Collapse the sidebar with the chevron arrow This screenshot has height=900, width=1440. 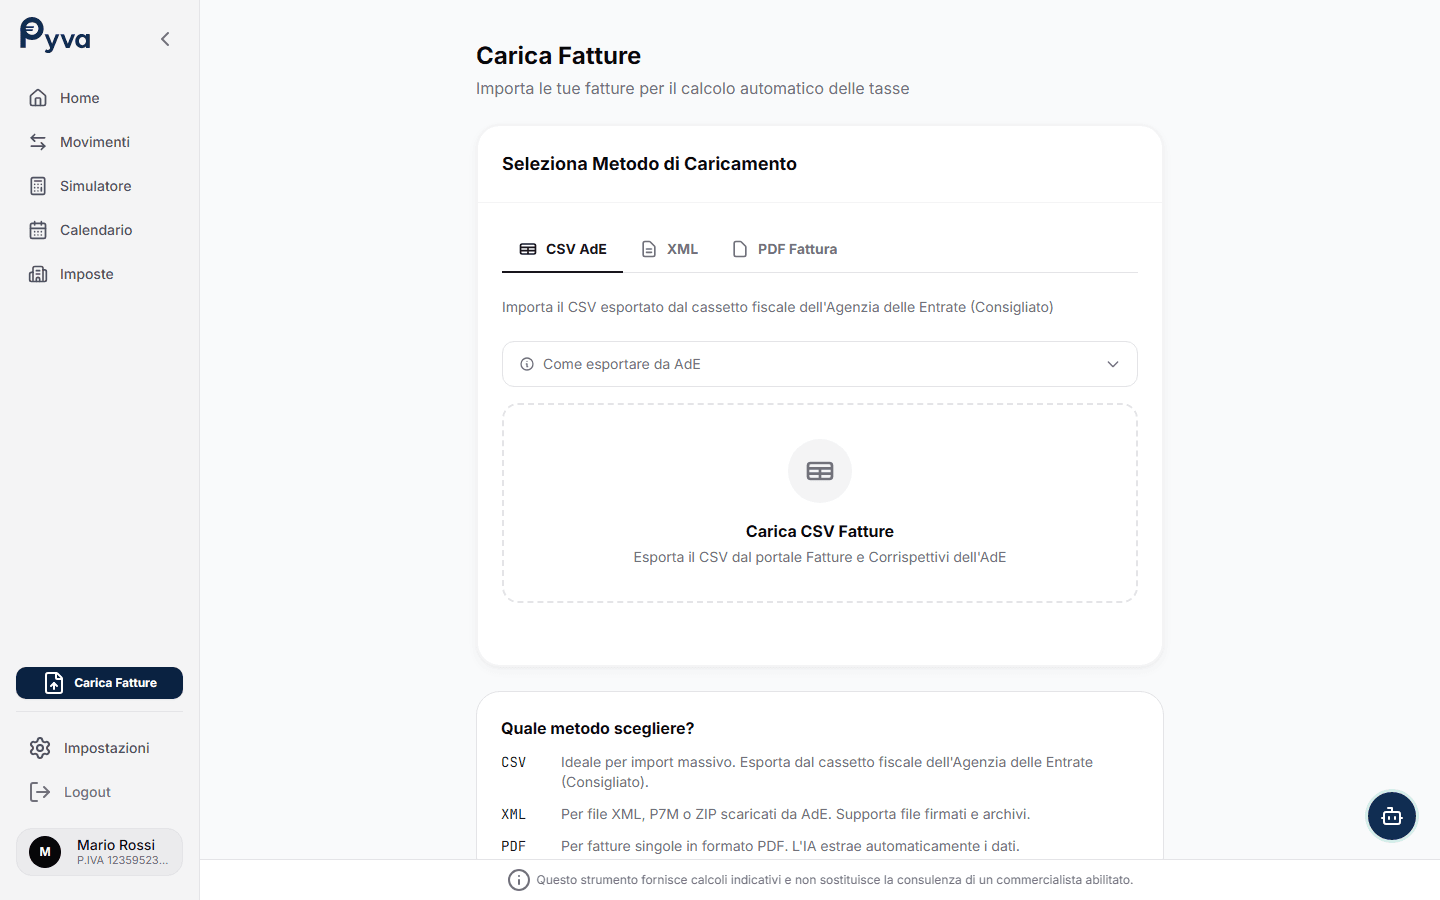(x=165, y=39)
